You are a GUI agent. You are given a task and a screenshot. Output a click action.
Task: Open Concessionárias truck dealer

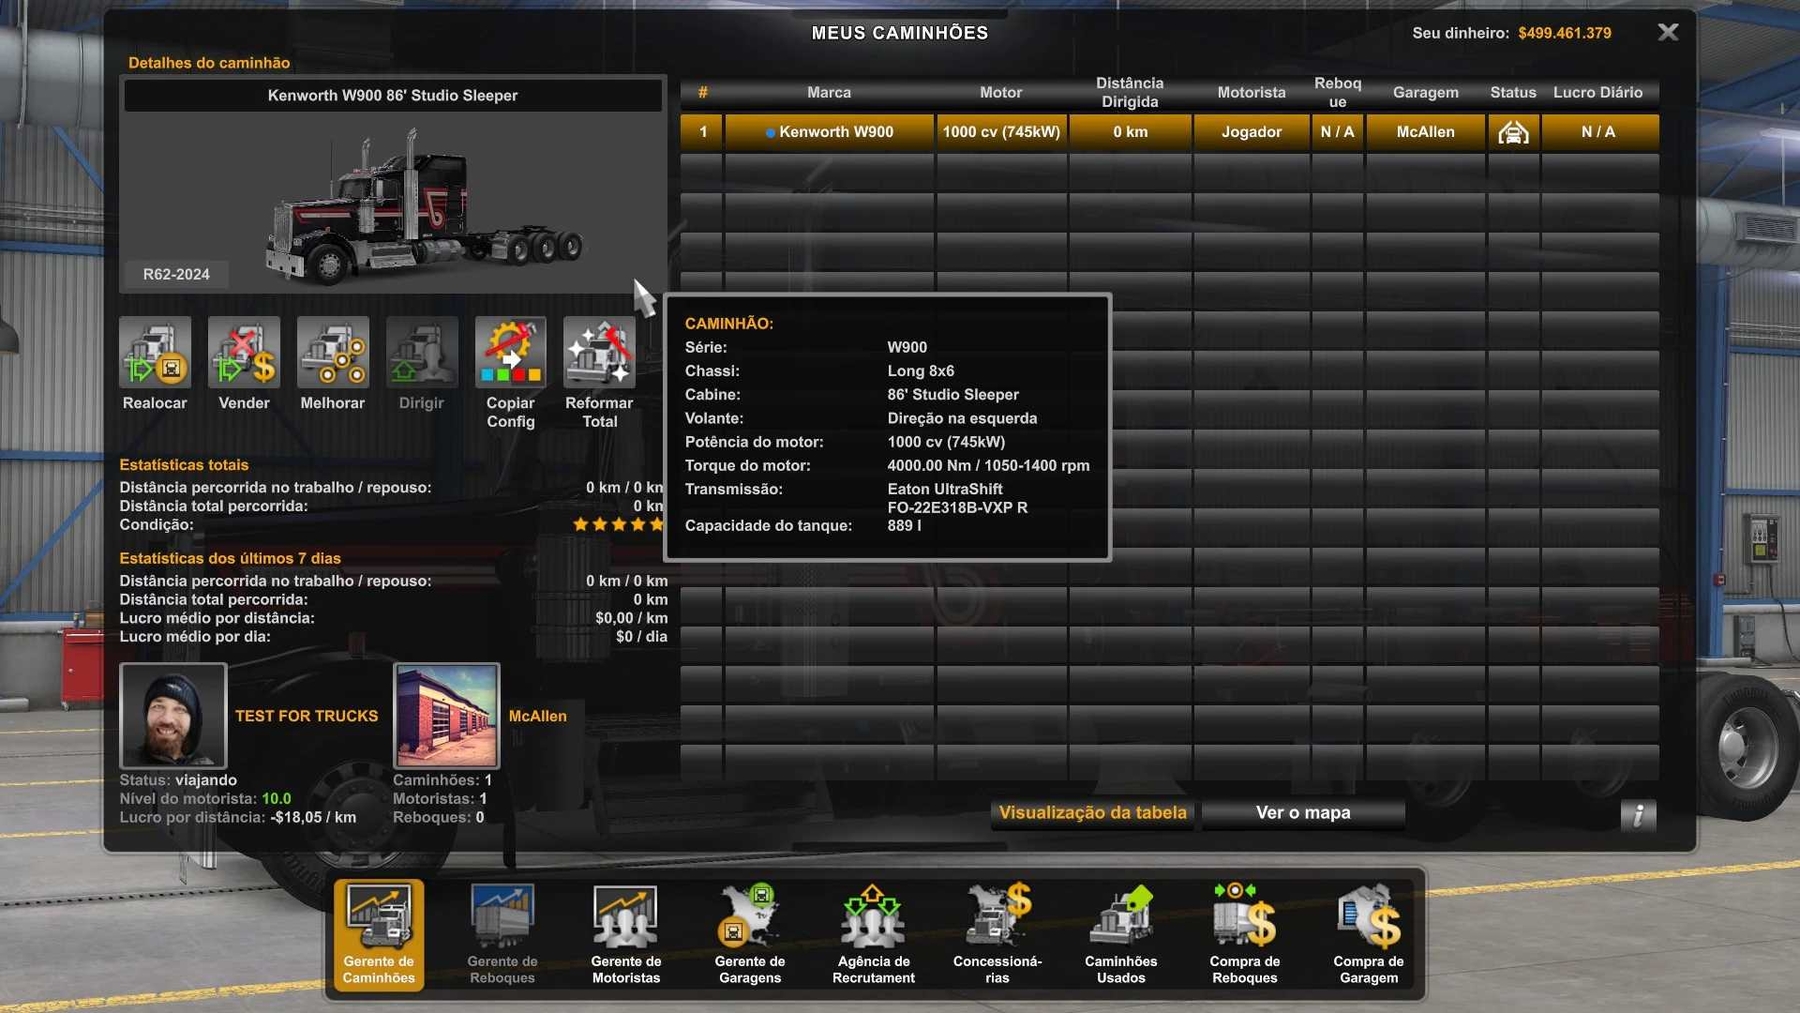click(997, 934)
